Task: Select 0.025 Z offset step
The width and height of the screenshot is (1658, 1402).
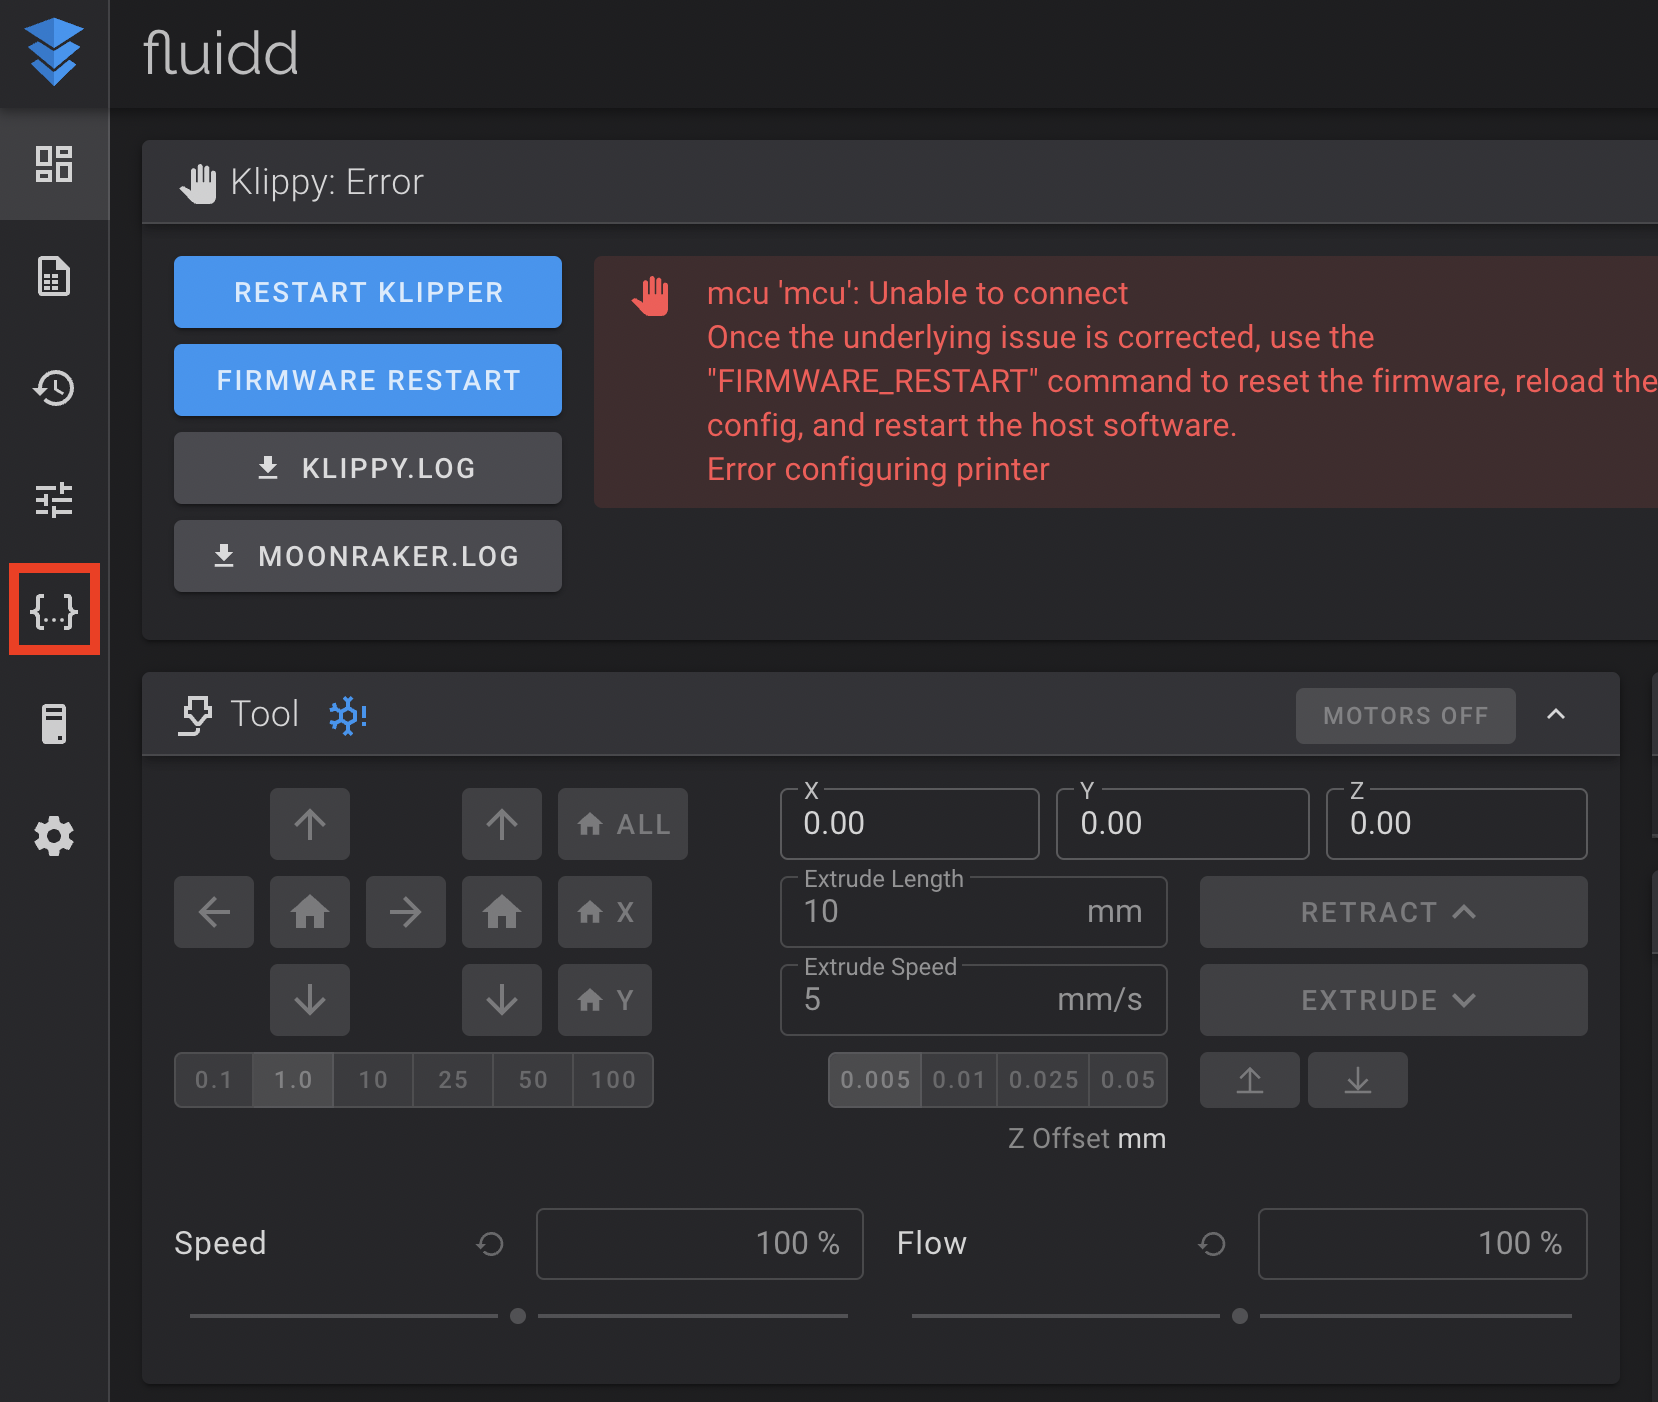Action: (1043, 1080)
